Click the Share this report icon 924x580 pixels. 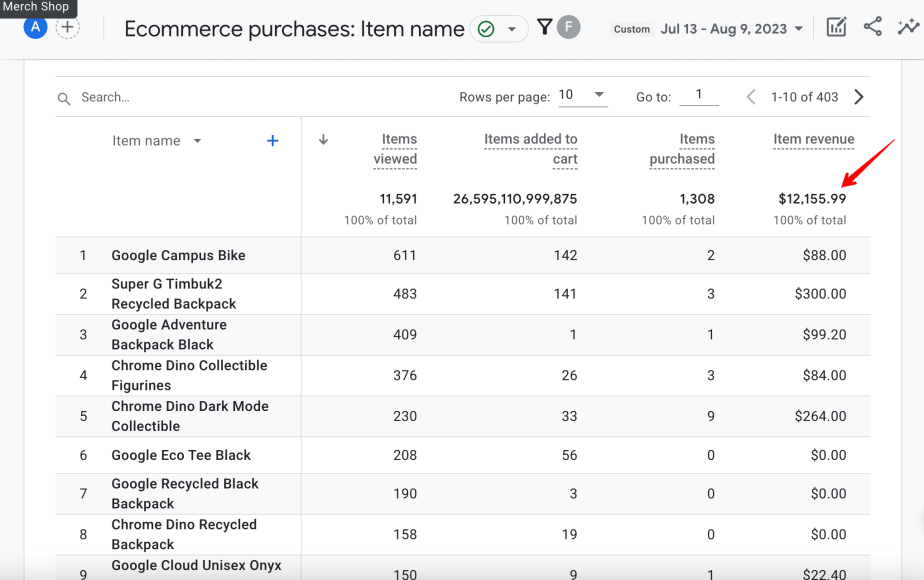pyautogui.click(x=870, y=27)
